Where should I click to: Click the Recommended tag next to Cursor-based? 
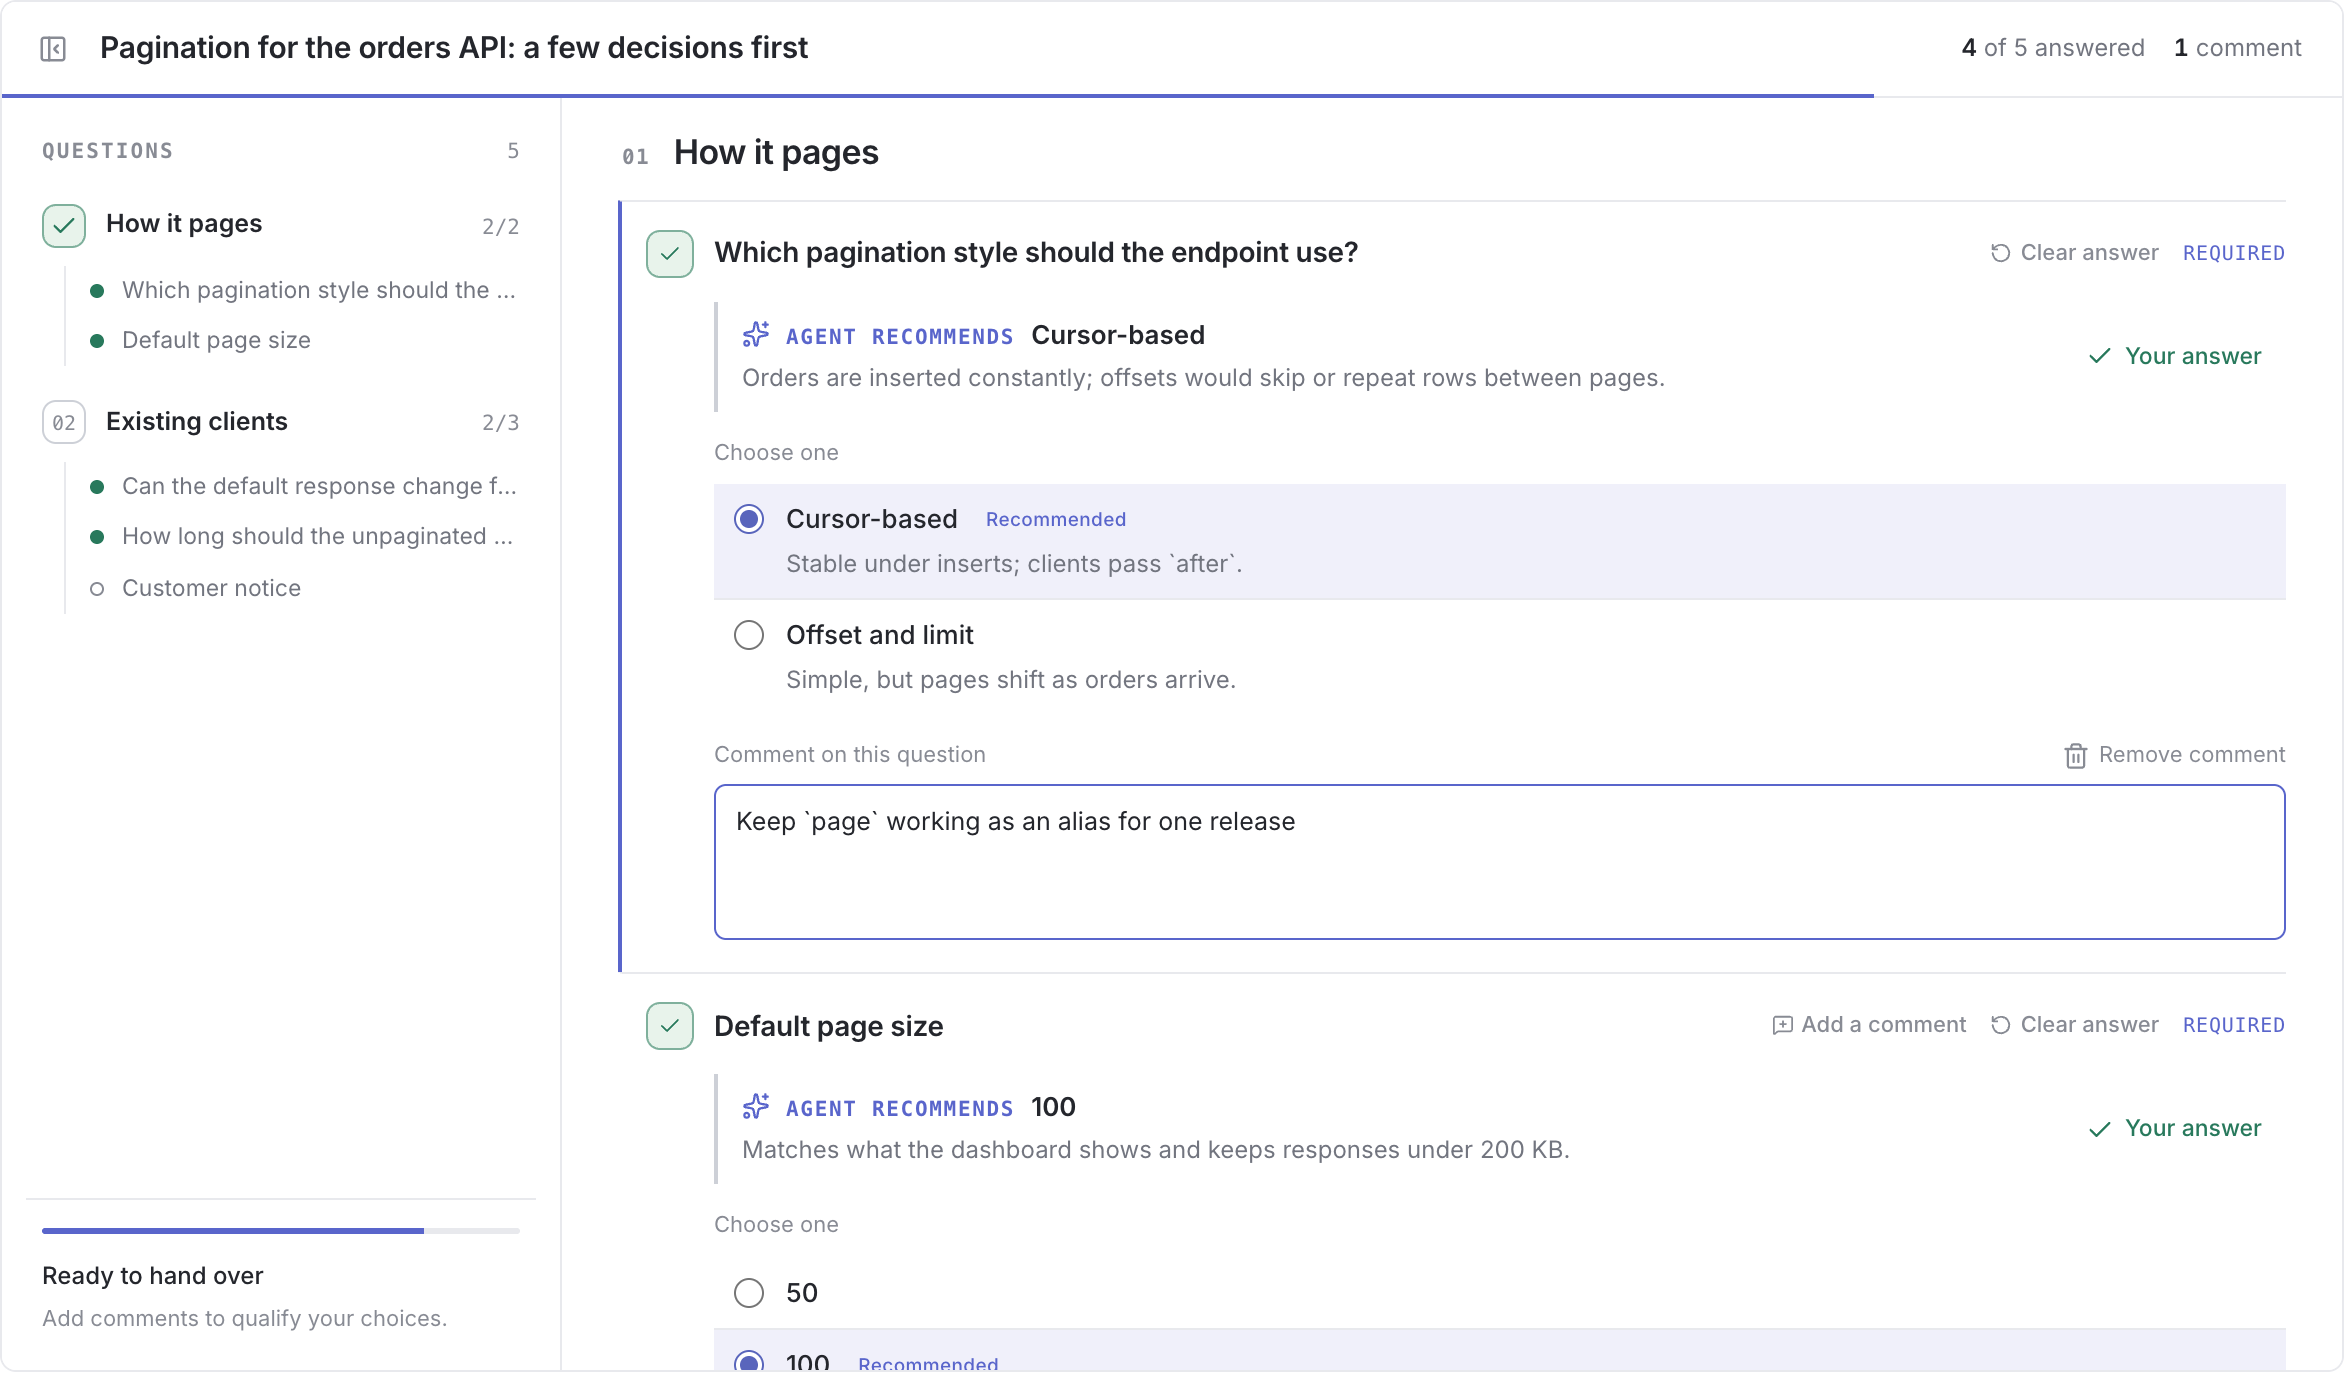tap(1056, 519)
